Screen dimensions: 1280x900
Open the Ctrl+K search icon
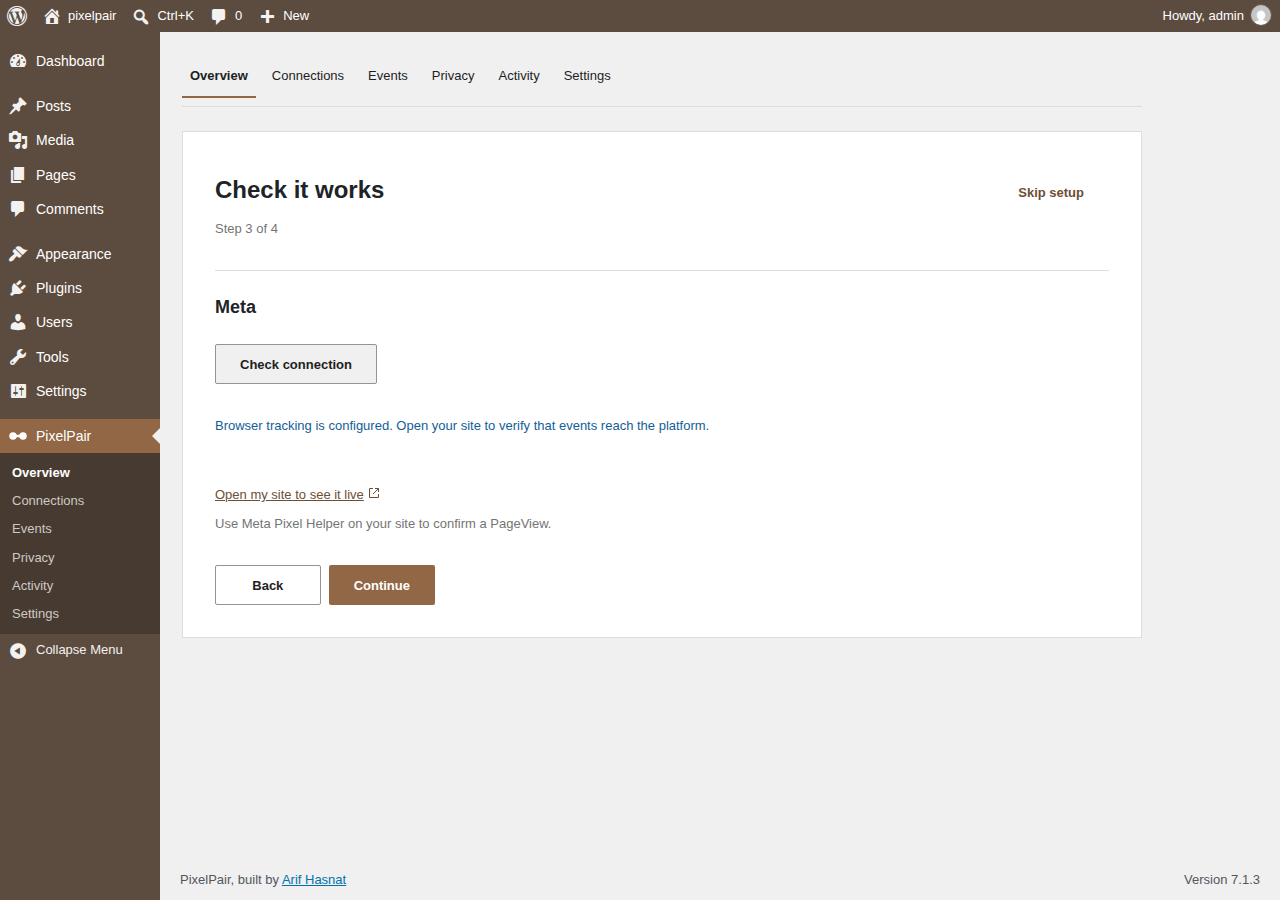141,16
